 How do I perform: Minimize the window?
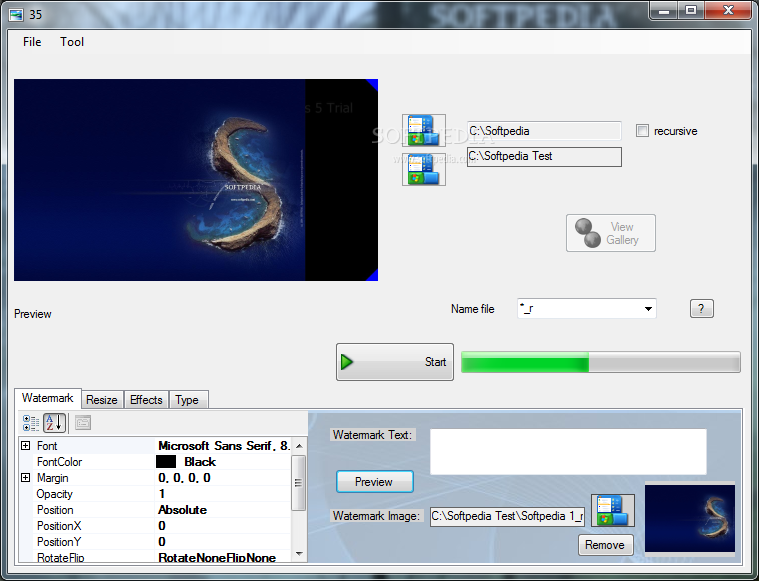click(664, 11)
